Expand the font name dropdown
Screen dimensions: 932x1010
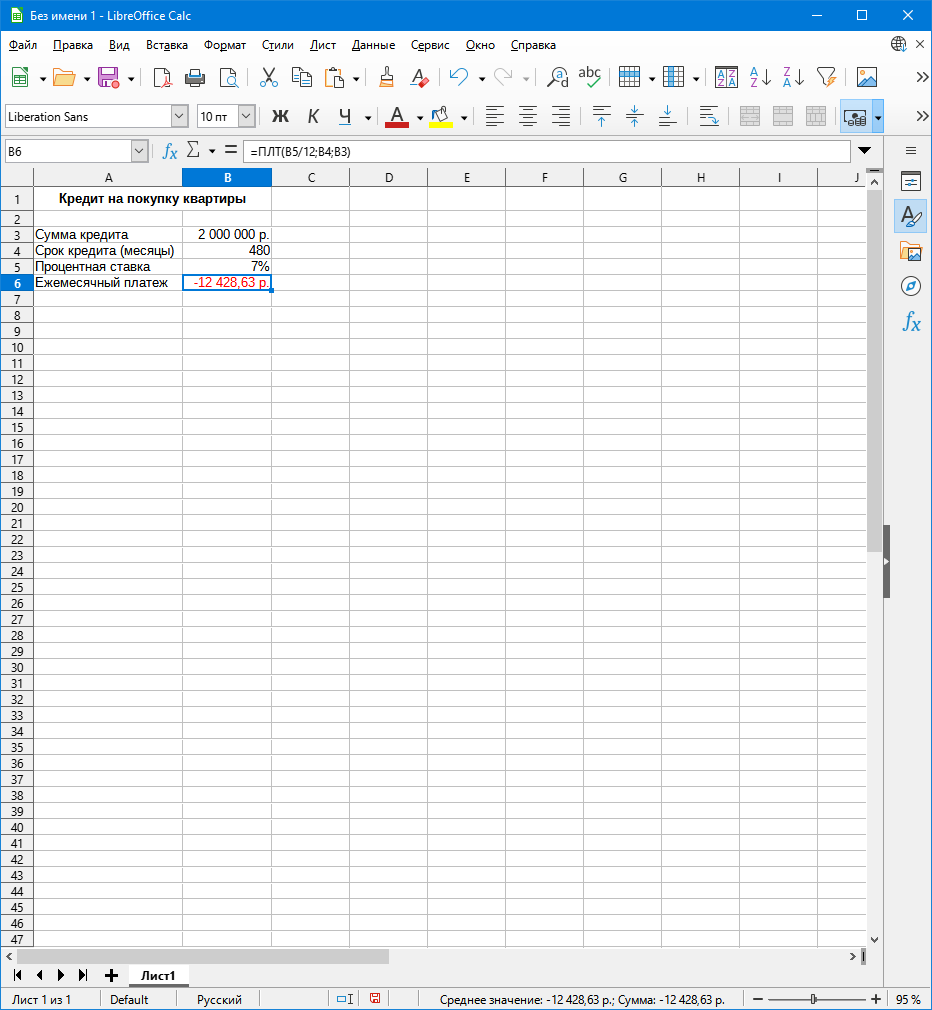coord(179,117)
